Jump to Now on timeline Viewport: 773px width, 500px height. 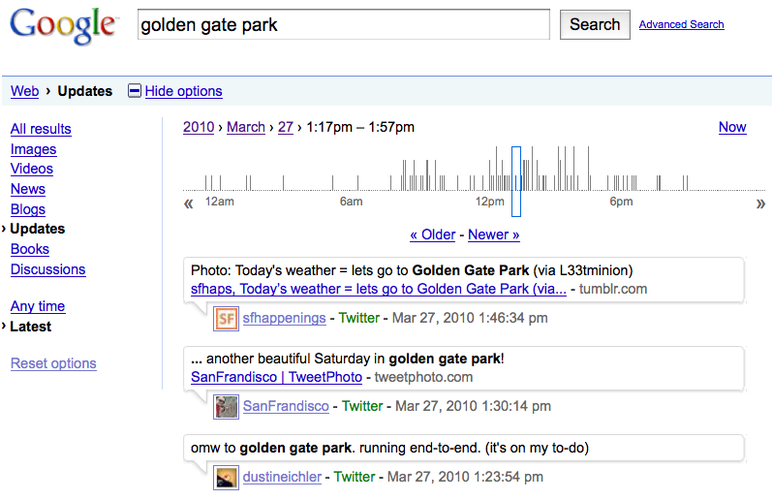click(x=732, y=127)
